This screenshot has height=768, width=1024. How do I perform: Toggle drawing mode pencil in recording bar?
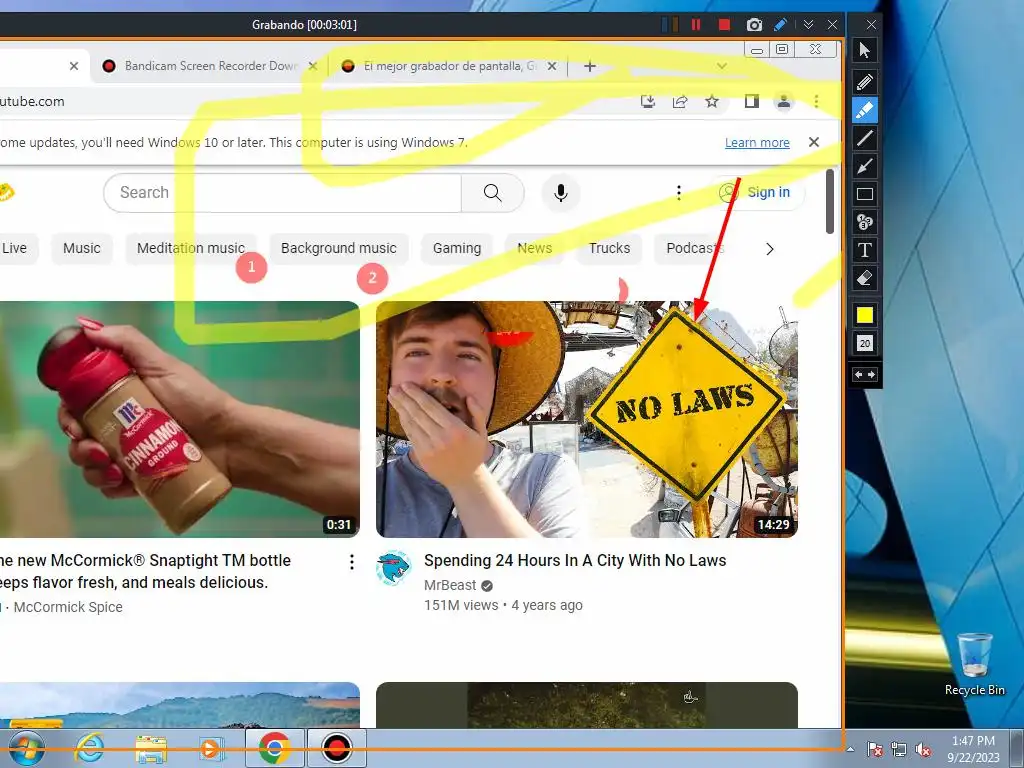point(780,25)
